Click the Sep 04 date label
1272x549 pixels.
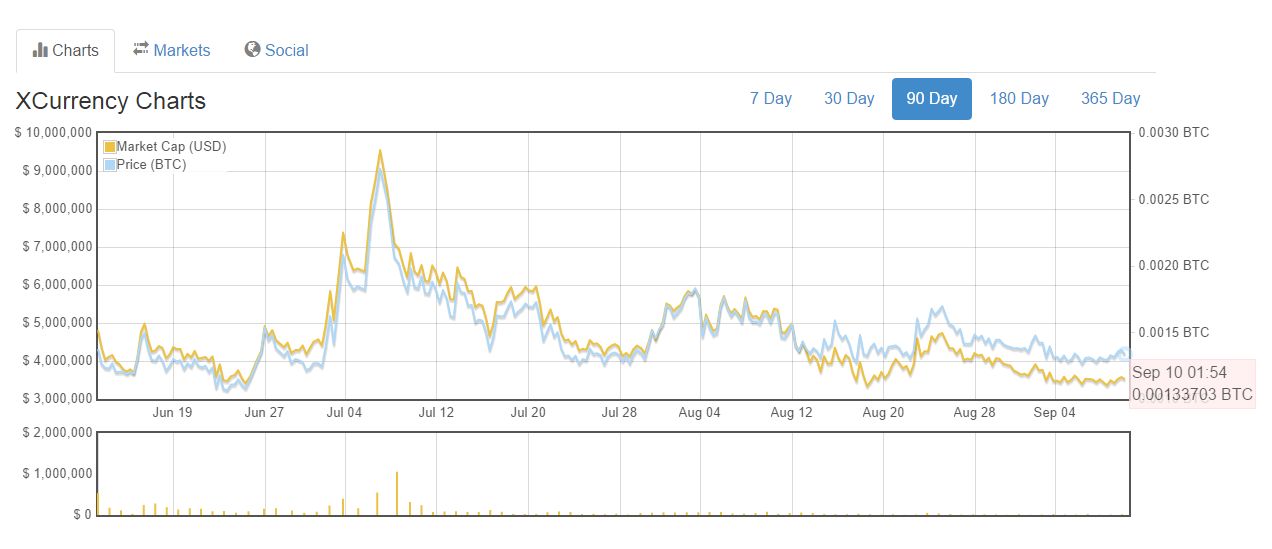pos(1054,412)
